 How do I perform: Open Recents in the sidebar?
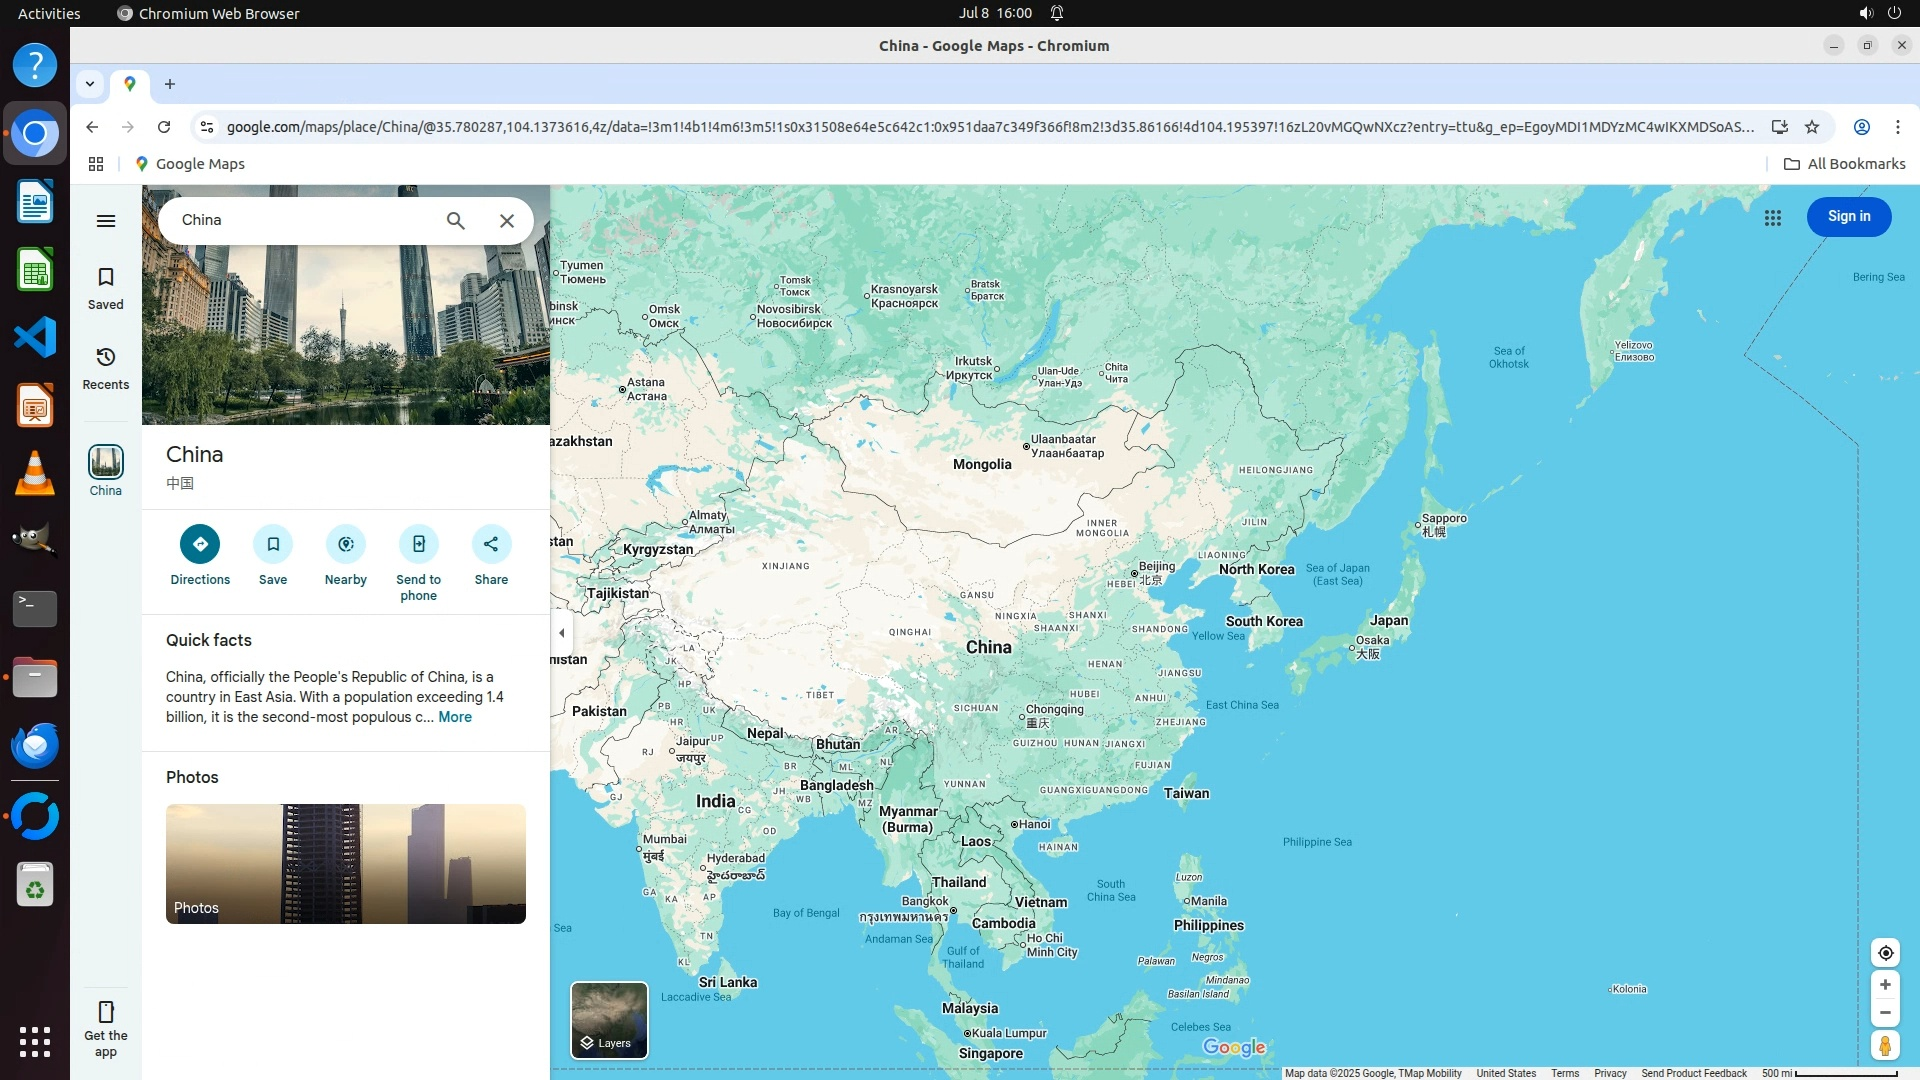(106, 368)
